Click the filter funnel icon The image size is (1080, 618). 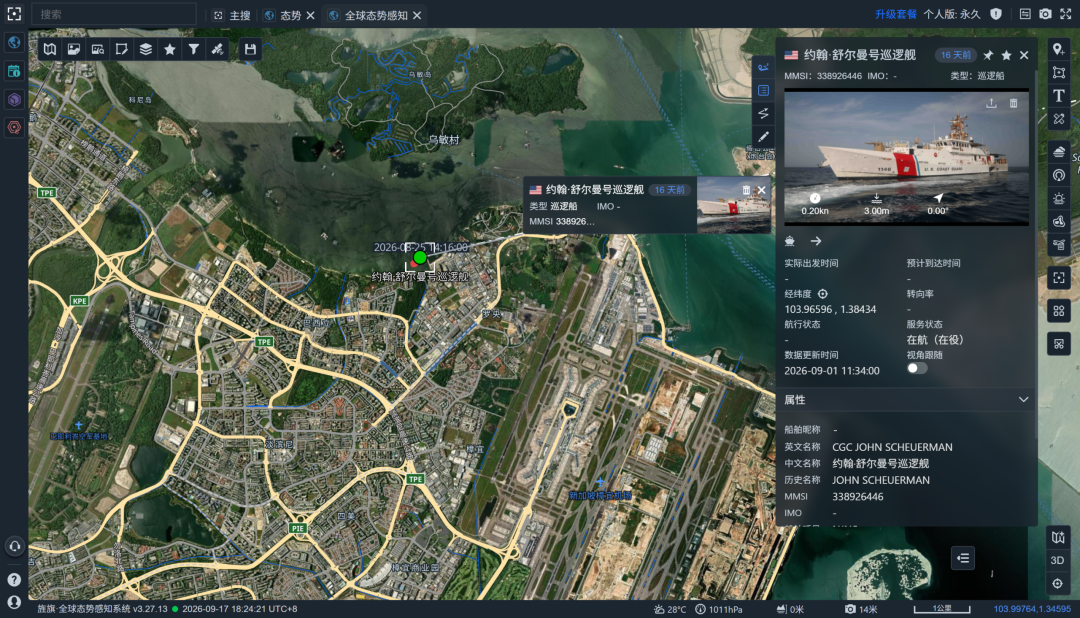click(194, 49)
